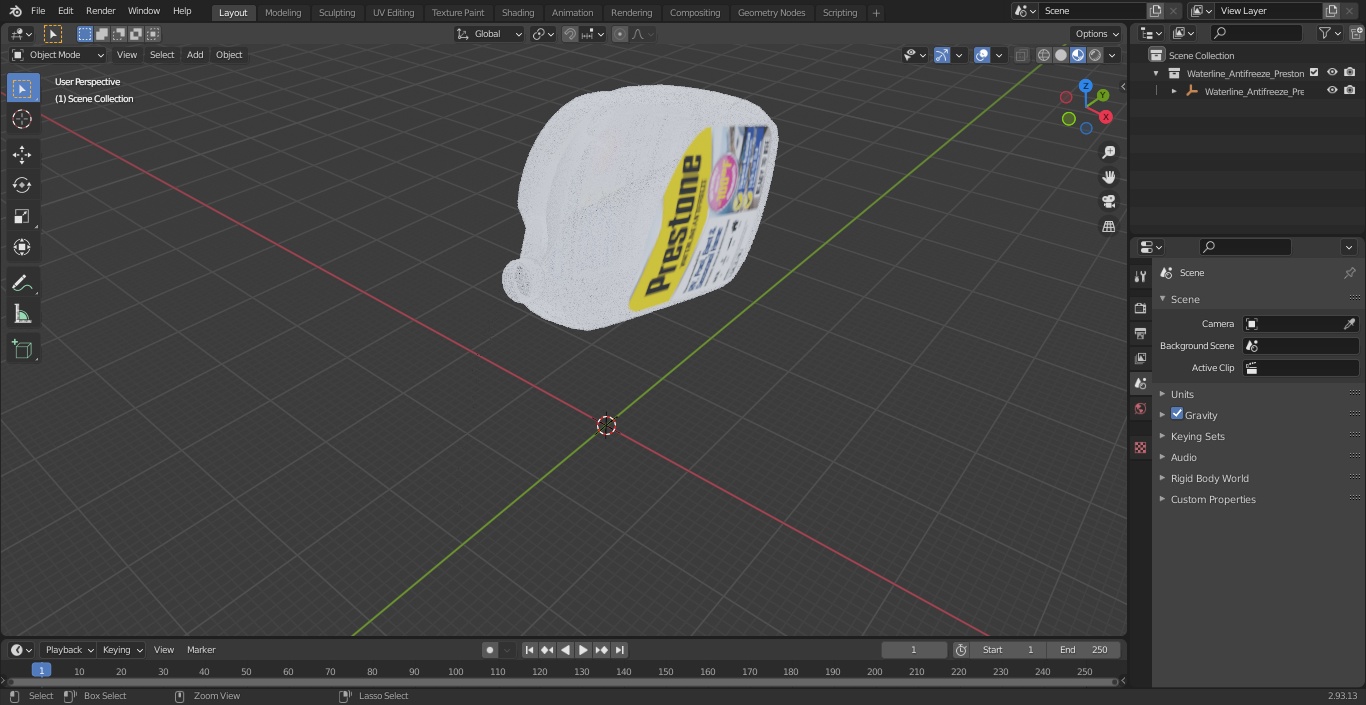Click the Z axis gizmo ball
This screenshot has height=705, width=1366.
click(1086, 86)
